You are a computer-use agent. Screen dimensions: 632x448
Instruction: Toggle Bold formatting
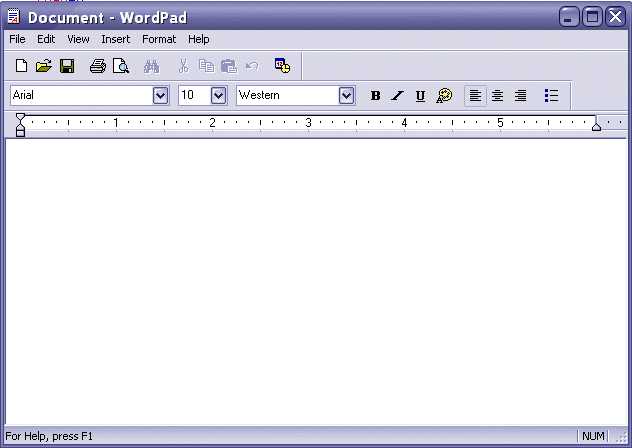[376, 96]
